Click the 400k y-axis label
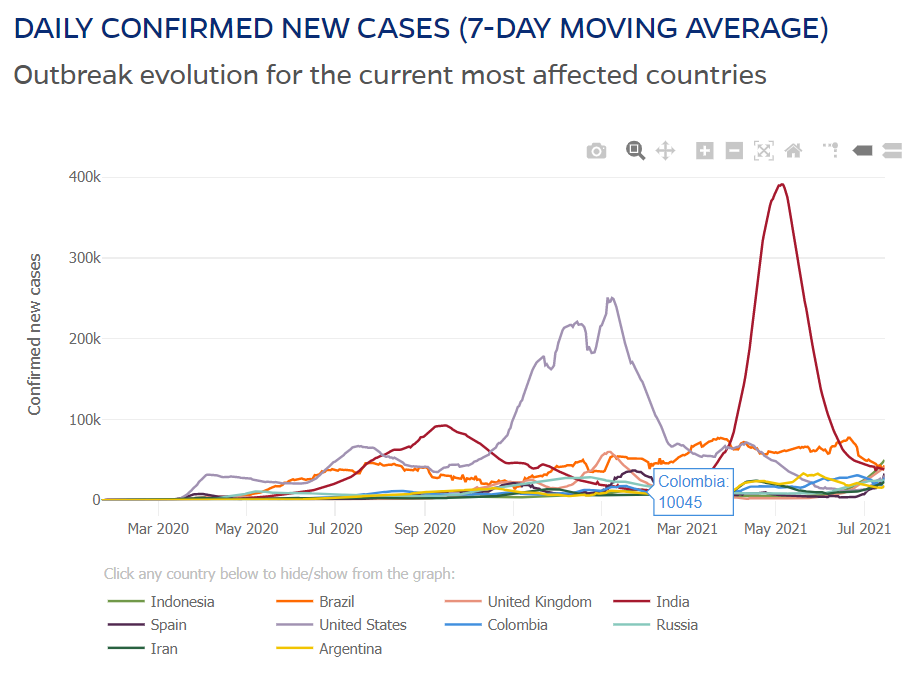Image resolution: width=921 pixels, height=676 pixels. 85,177
